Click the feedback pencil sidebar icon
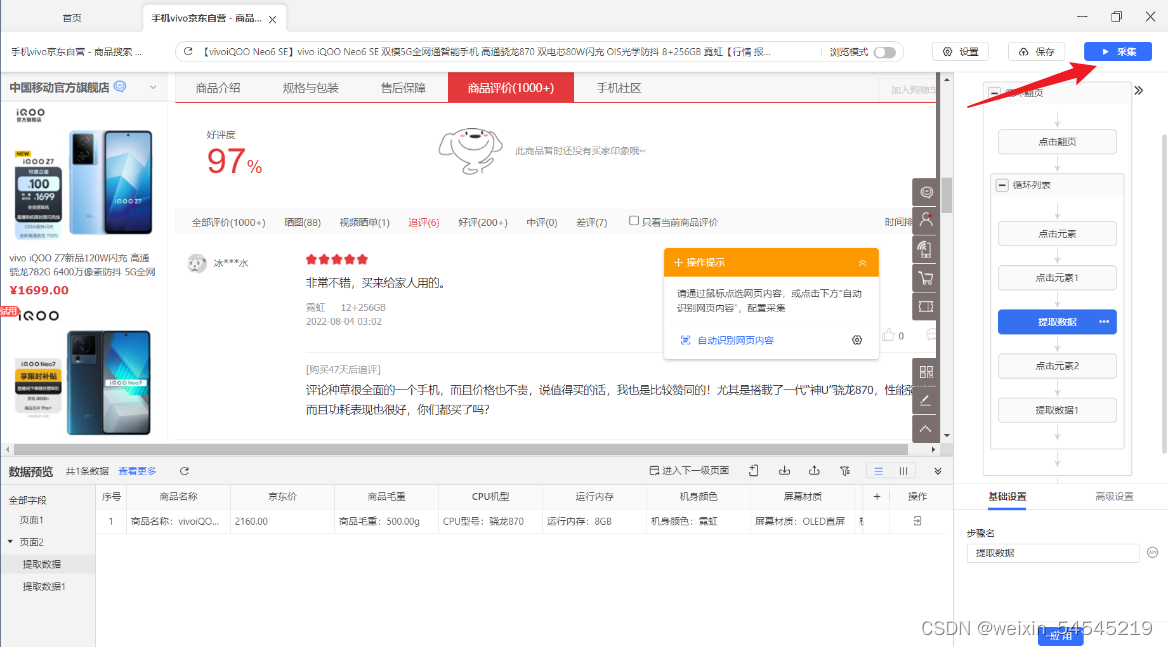Screen dimensions: 1168x647 [x=926, y=401]
